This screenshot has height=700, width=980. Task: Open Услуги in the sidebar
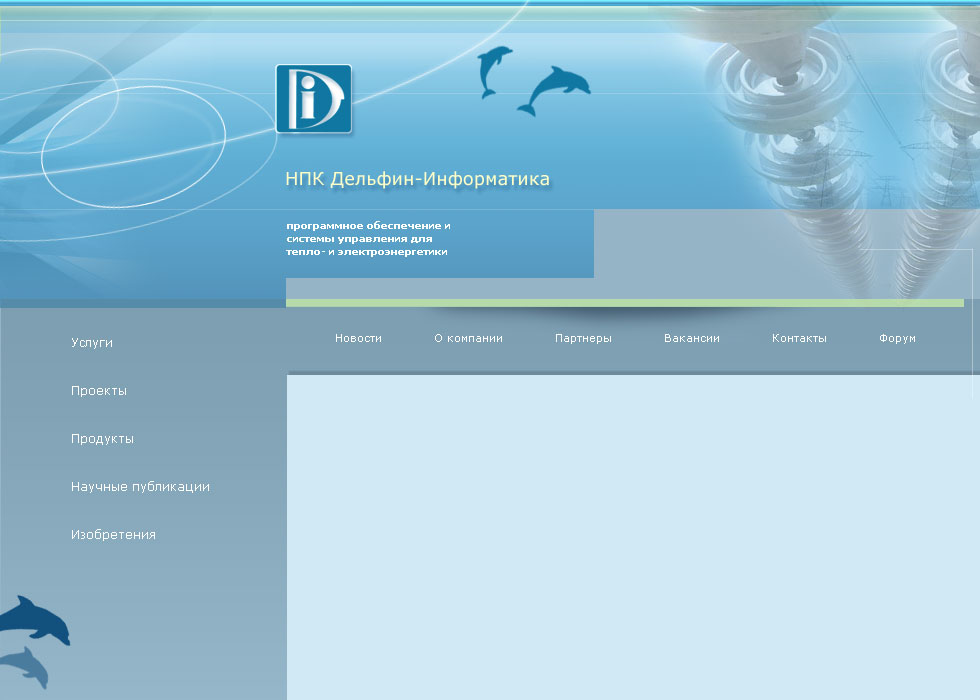[92, 342]
